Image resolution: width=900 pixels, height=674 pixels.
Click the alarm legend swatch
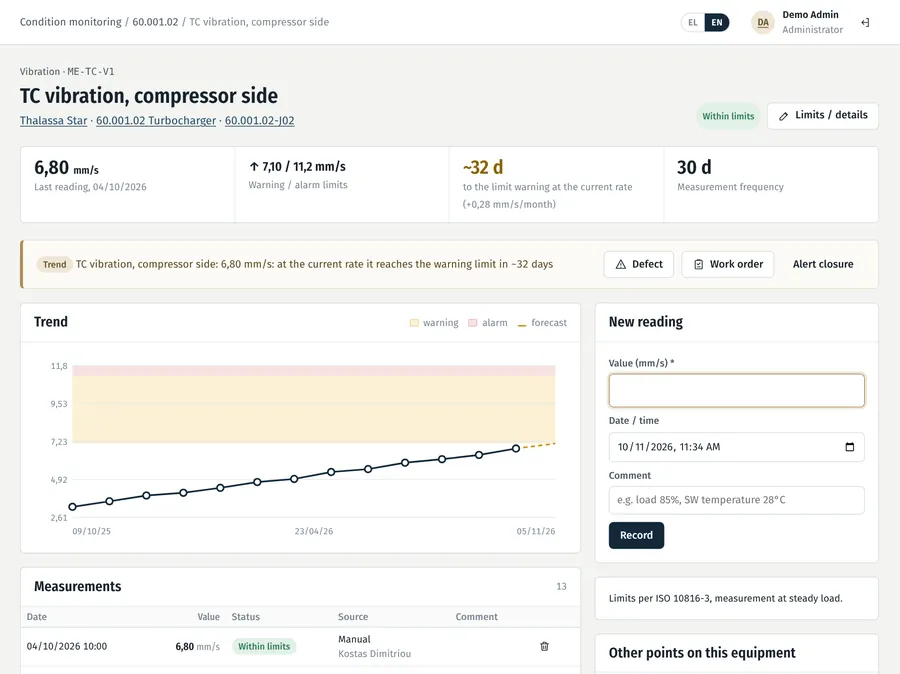click(472, 323)
